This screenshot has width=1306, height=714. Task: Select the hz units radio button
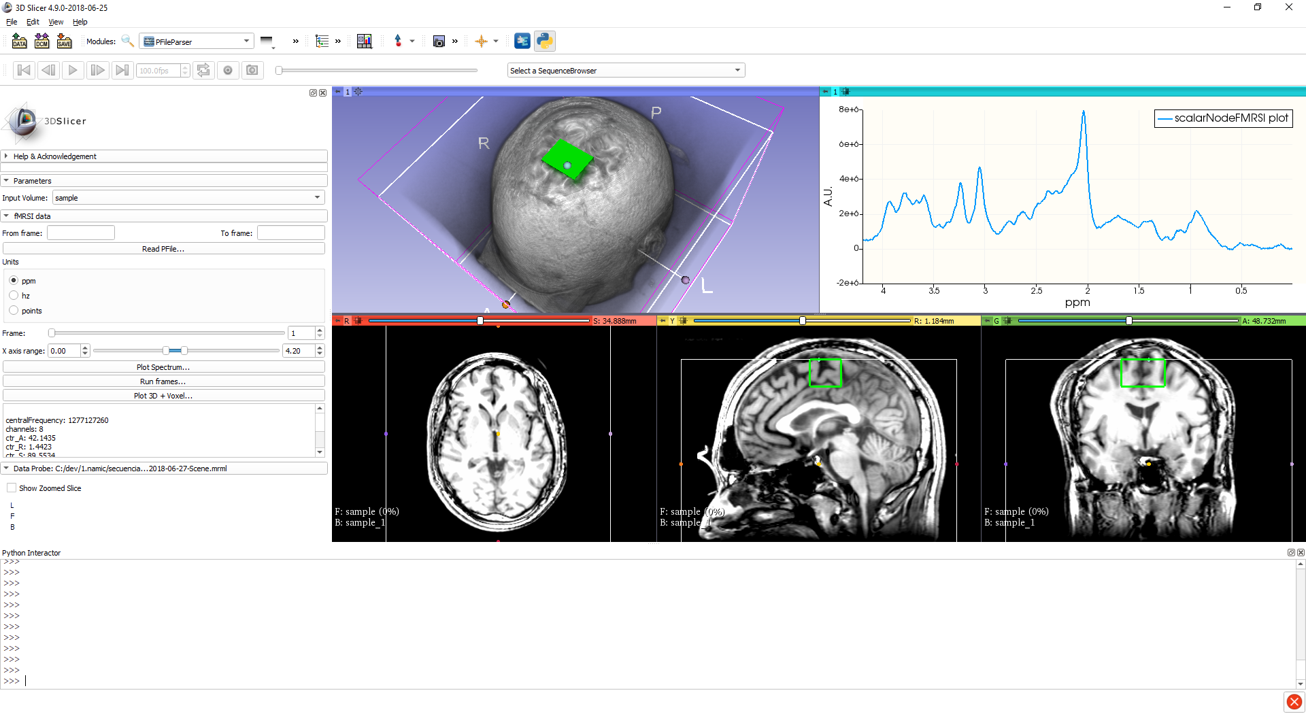(x=14, y=296)
